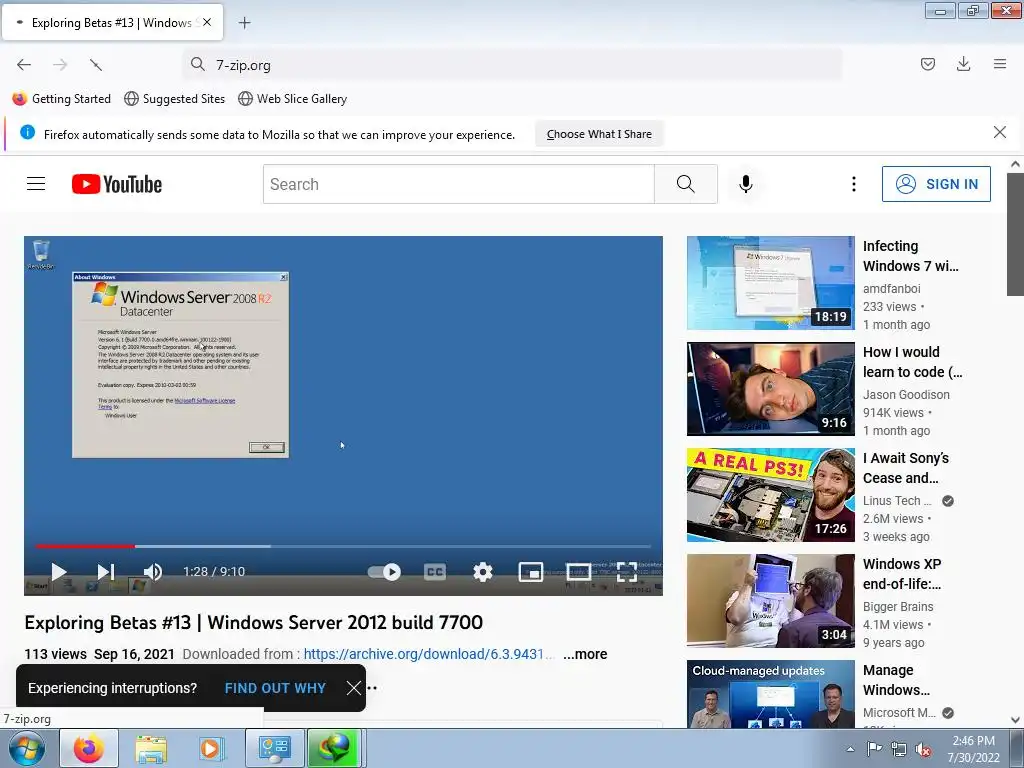Open YouTube settings three-dot menu
The image size is (1024, 768).
click(854, 184)
